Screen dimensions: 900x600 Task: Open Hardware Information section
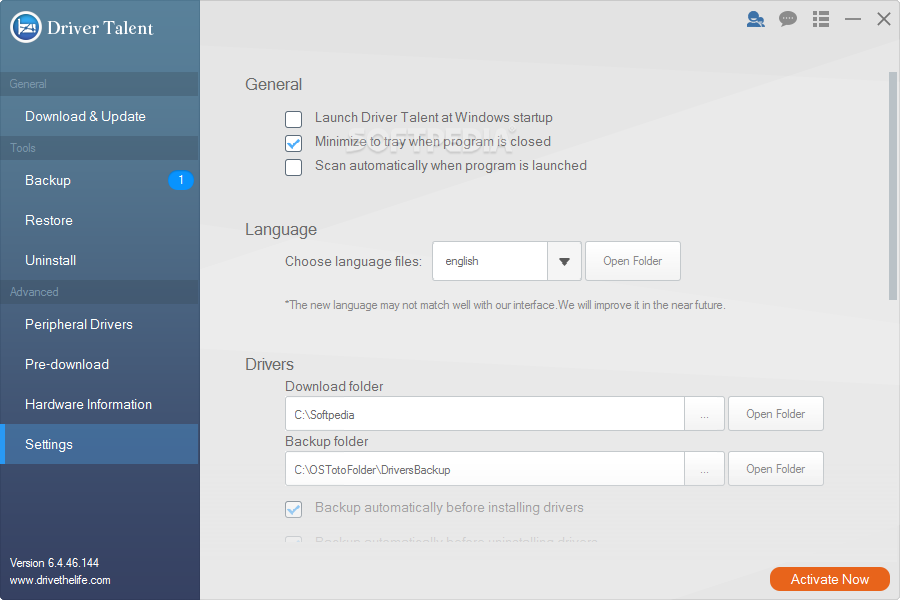(x=100, y=404)
